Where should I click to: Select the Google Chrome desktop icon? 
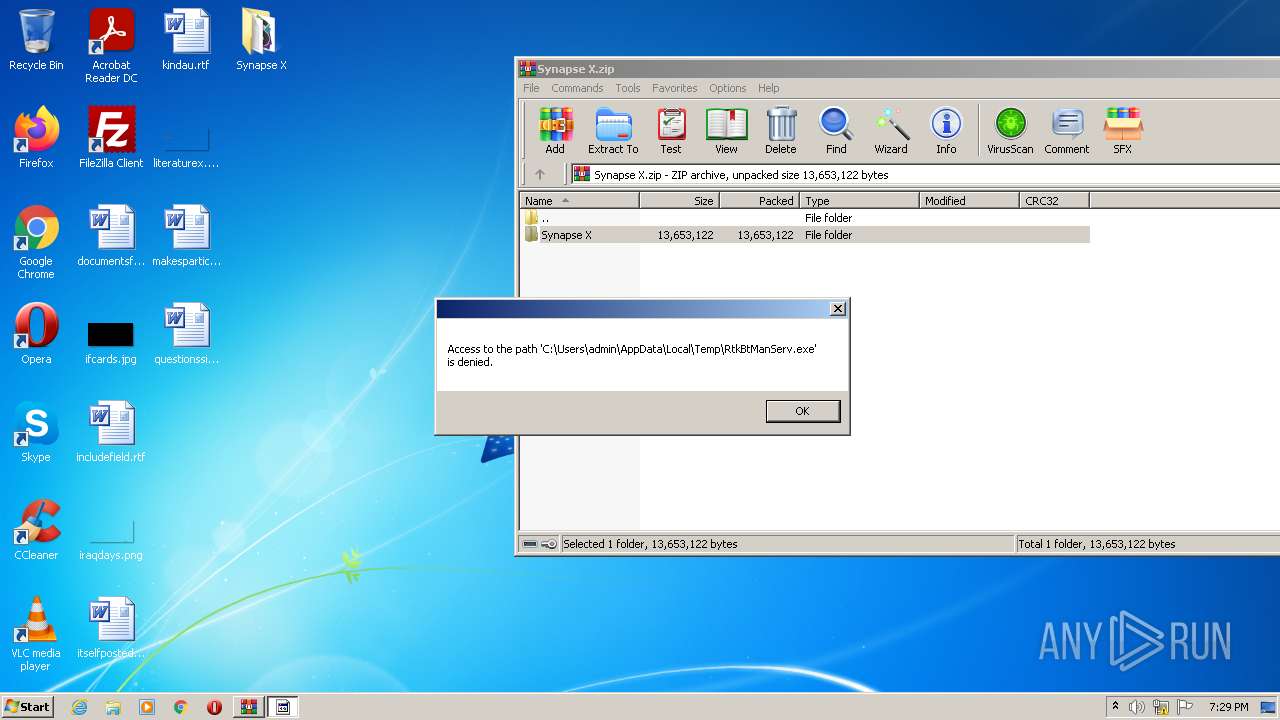tap(36, 243)
